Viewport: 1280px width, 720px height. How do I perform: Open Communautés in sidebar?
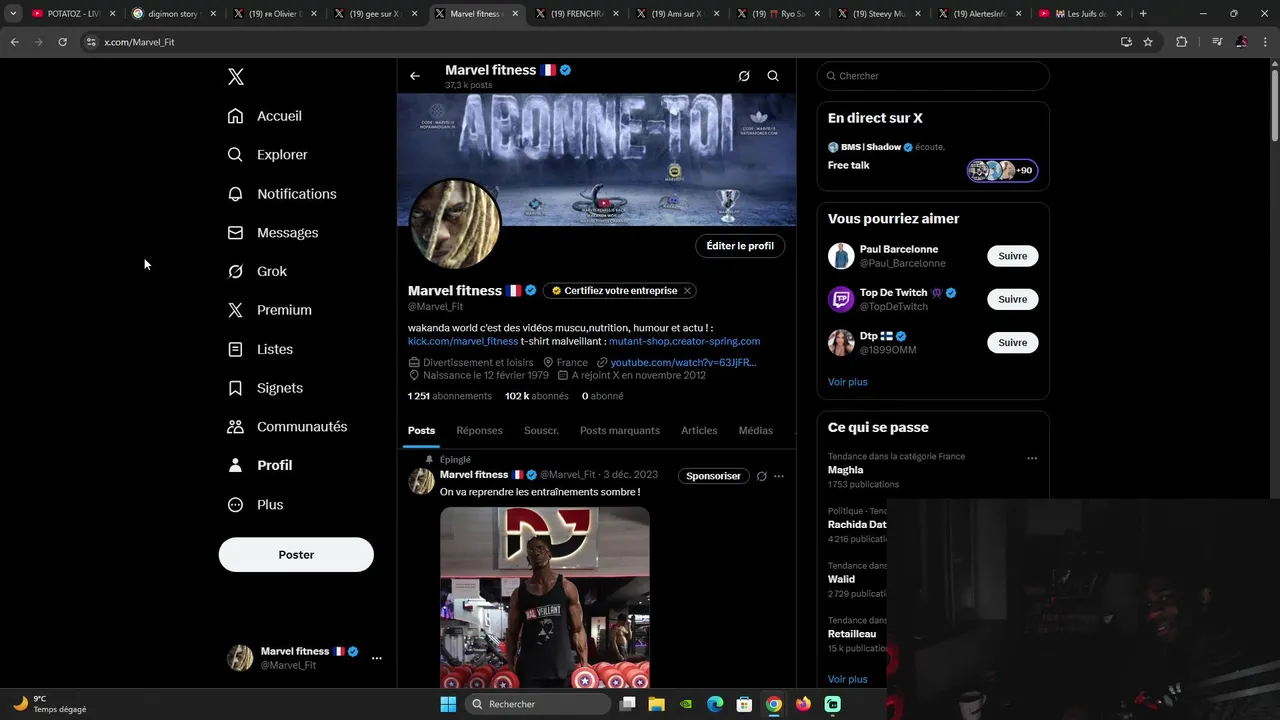[x=287, y=427]
